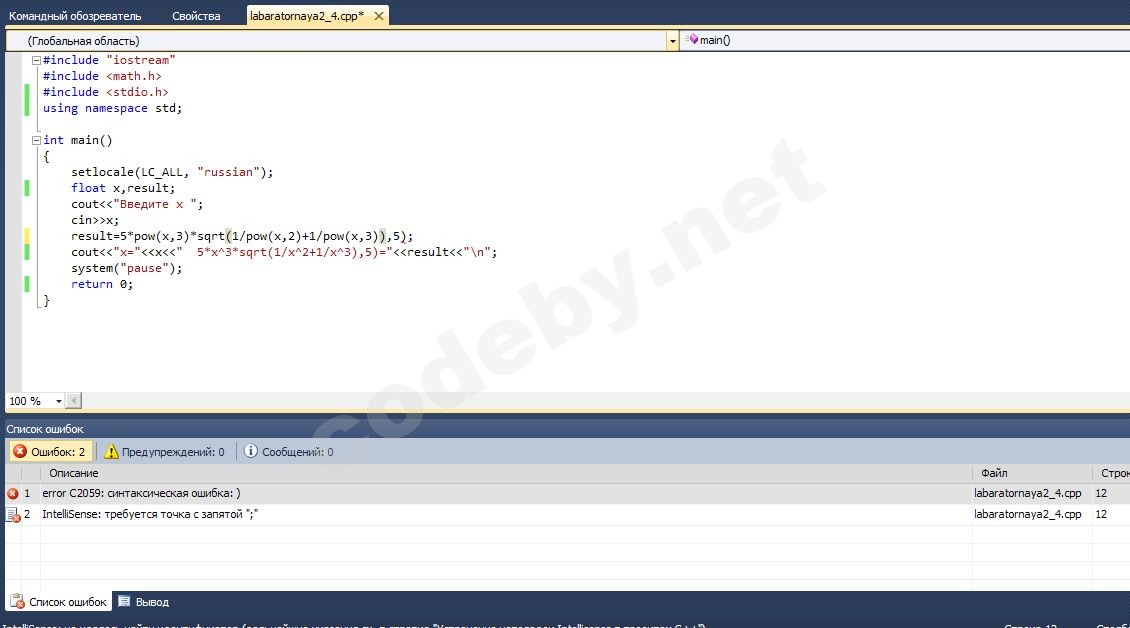Switch to Вывод bottom tab
Image resolution: width=1130 pixels, height=628 pixels.
point(143,602)
